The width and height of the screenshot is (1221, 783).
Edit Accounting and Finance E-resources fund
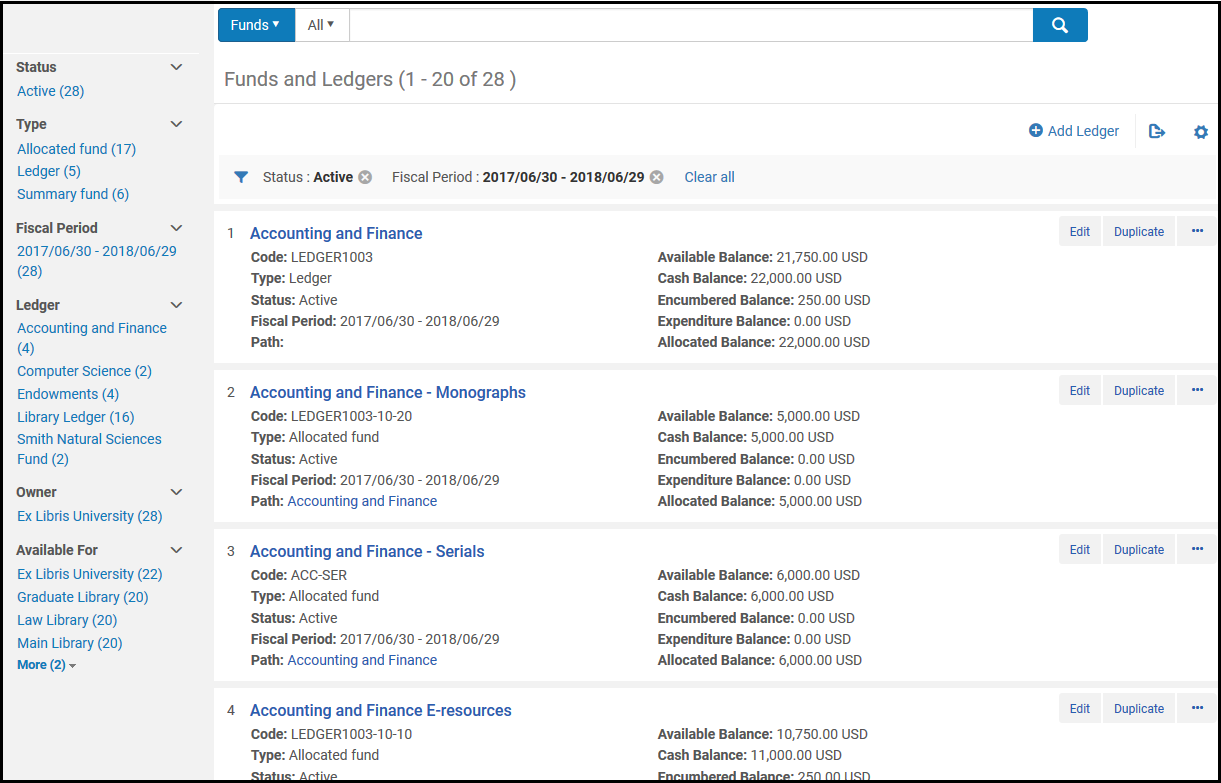pos(1080,708)
